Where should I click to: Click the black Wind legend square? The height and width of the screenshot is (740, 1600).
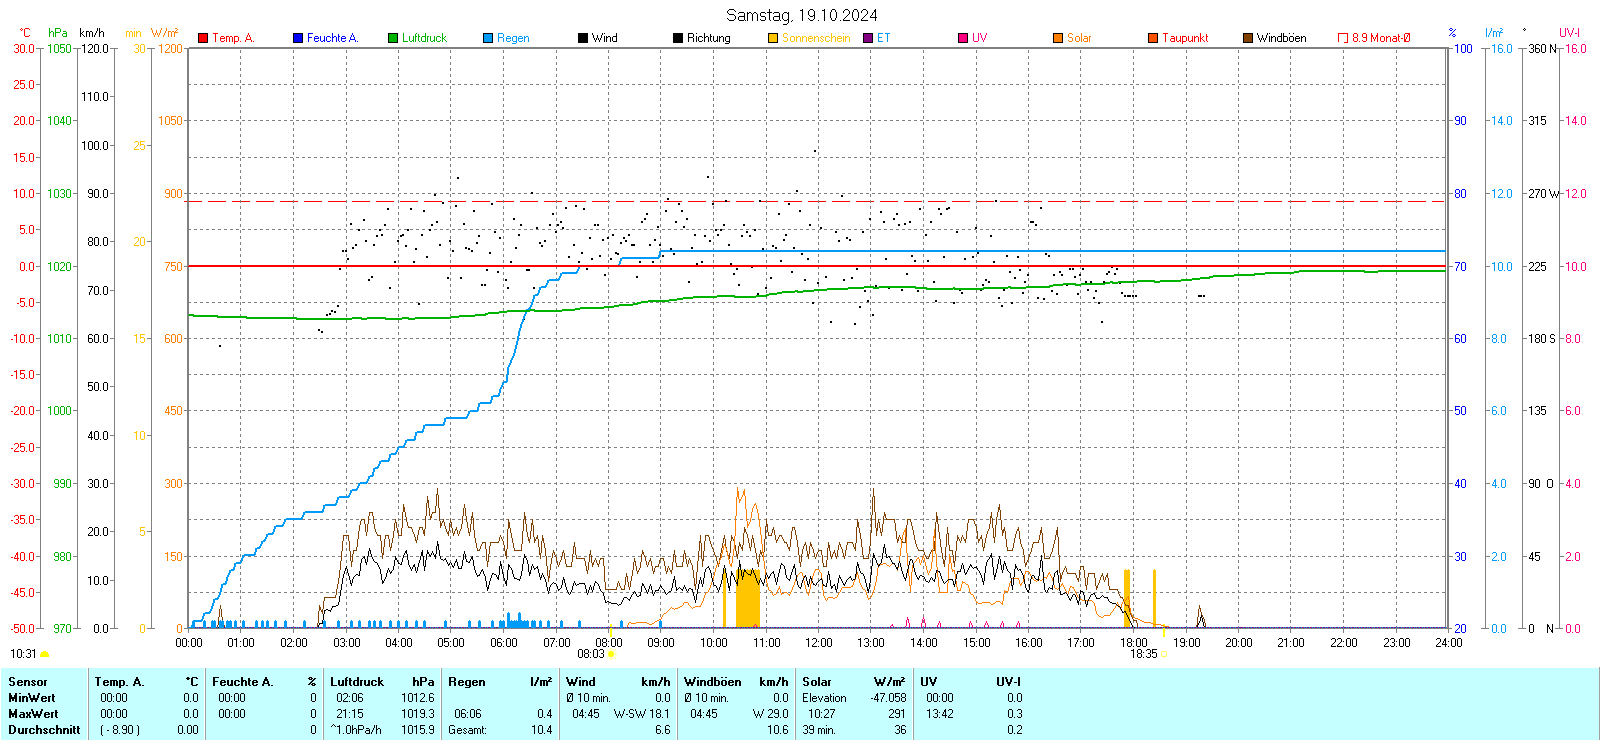(583, 38)
